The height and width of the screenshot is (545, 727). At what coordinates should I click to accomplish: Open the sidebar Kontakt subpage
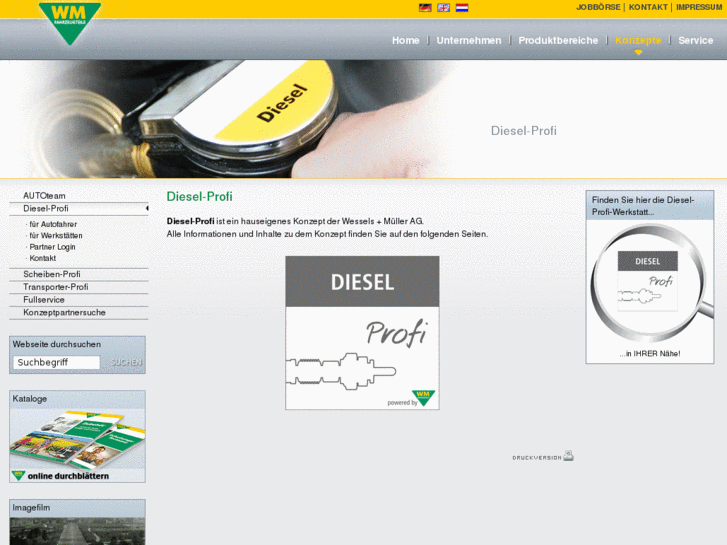43,258
